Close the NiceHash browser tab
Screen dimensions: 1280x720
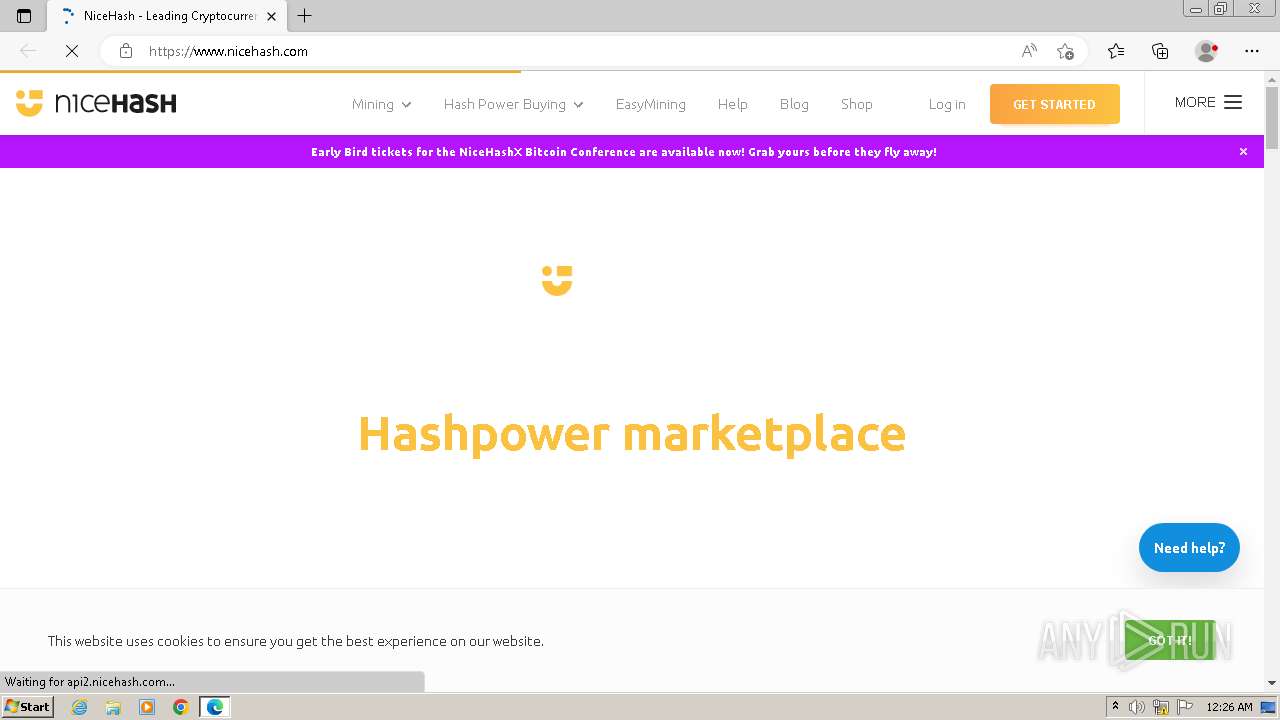[271, 16]
